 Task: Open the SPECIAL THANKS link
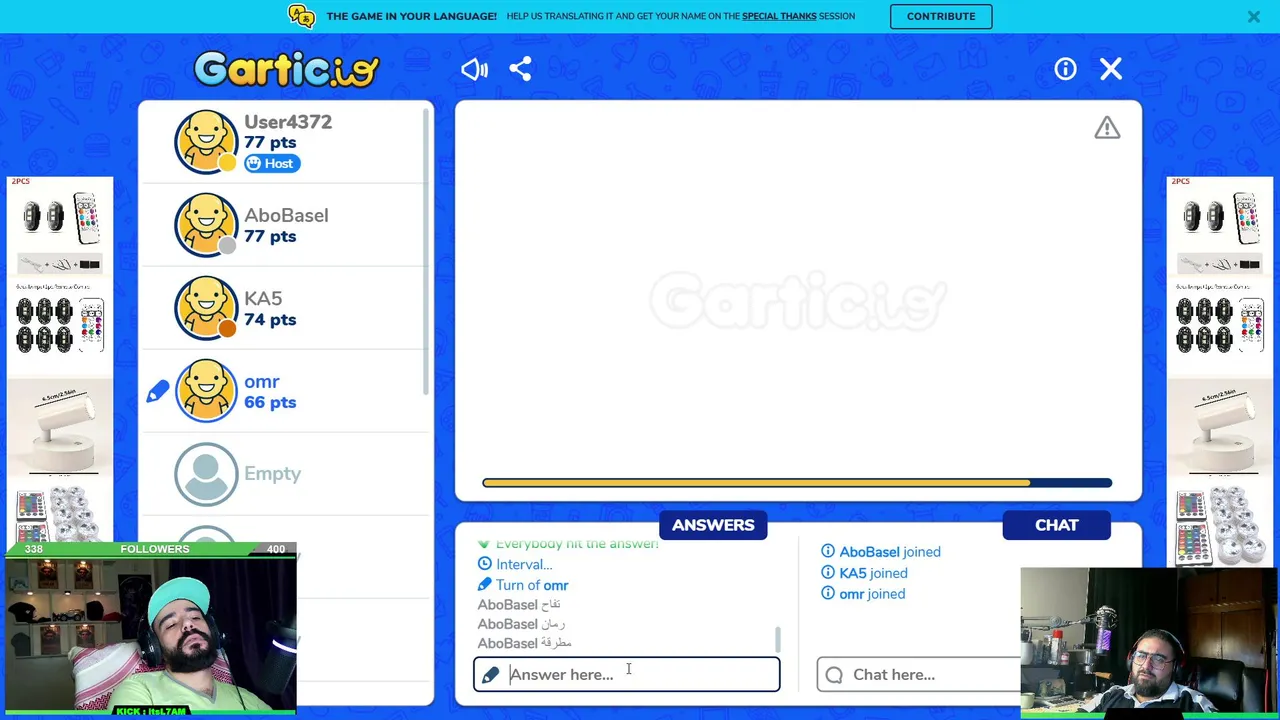pos(779,16)
